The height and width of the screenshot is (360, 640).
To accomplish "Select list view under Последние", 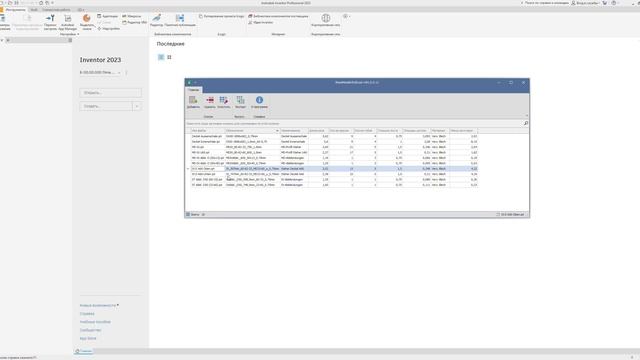I will coord(161,57).
